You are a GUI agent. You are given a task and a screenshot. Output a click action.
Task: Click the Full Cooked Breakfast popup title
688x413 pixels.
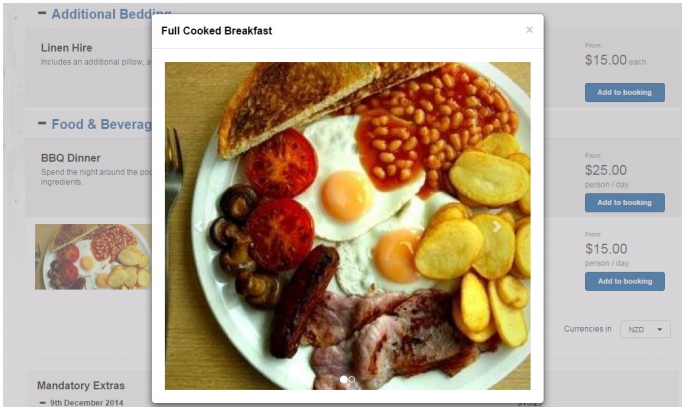pyautogui.click(x=217, y=31)
